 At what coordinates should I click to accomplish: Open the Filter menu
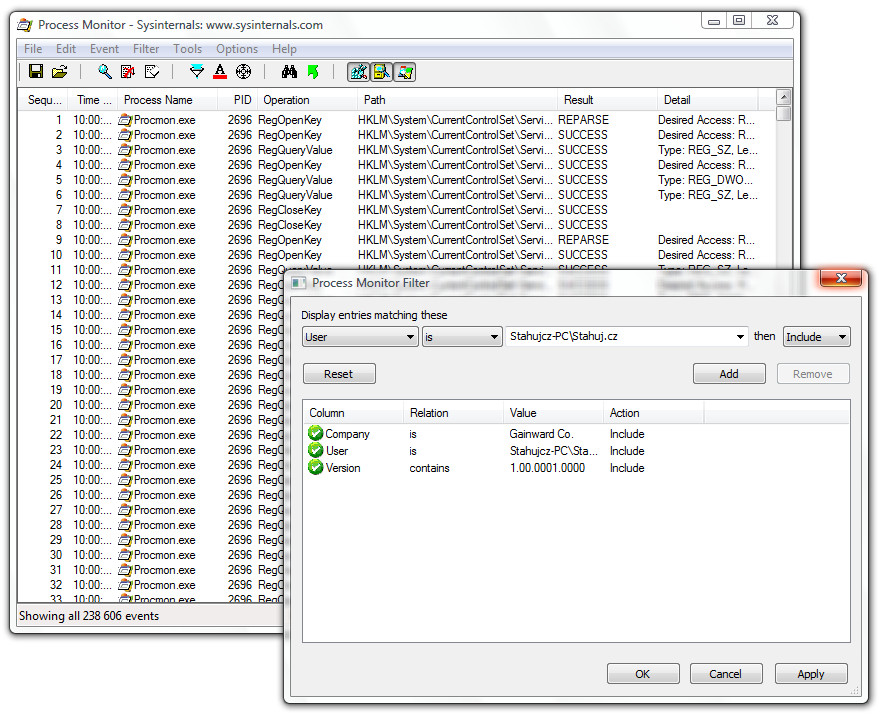[146, 49]
